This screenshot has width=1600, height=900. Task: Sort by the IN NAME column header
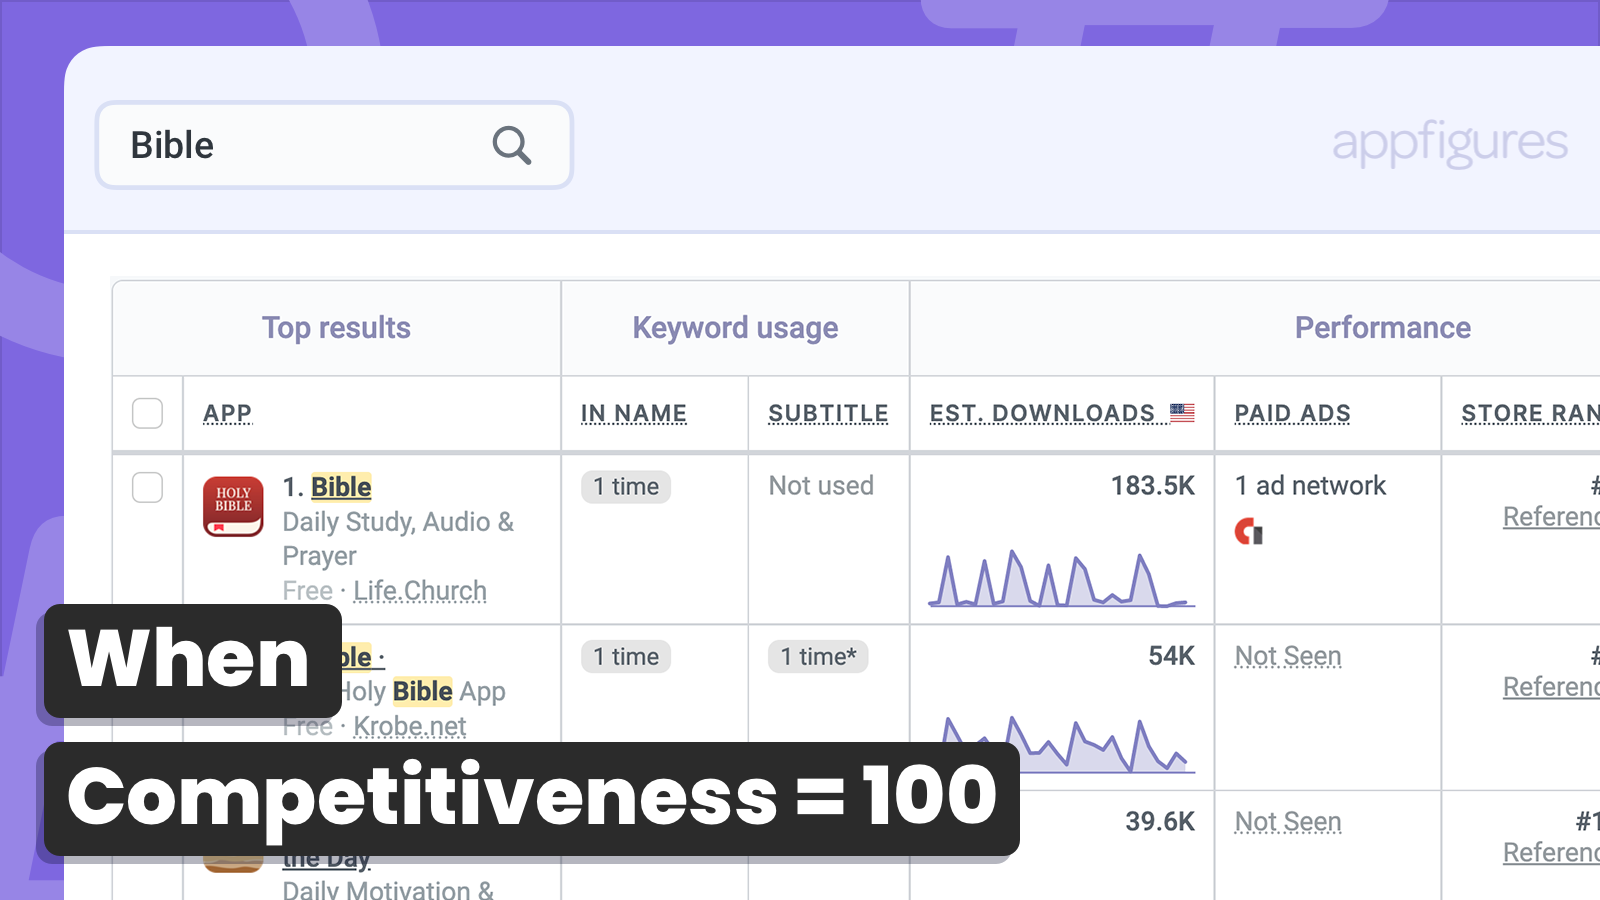click(634, 413)
